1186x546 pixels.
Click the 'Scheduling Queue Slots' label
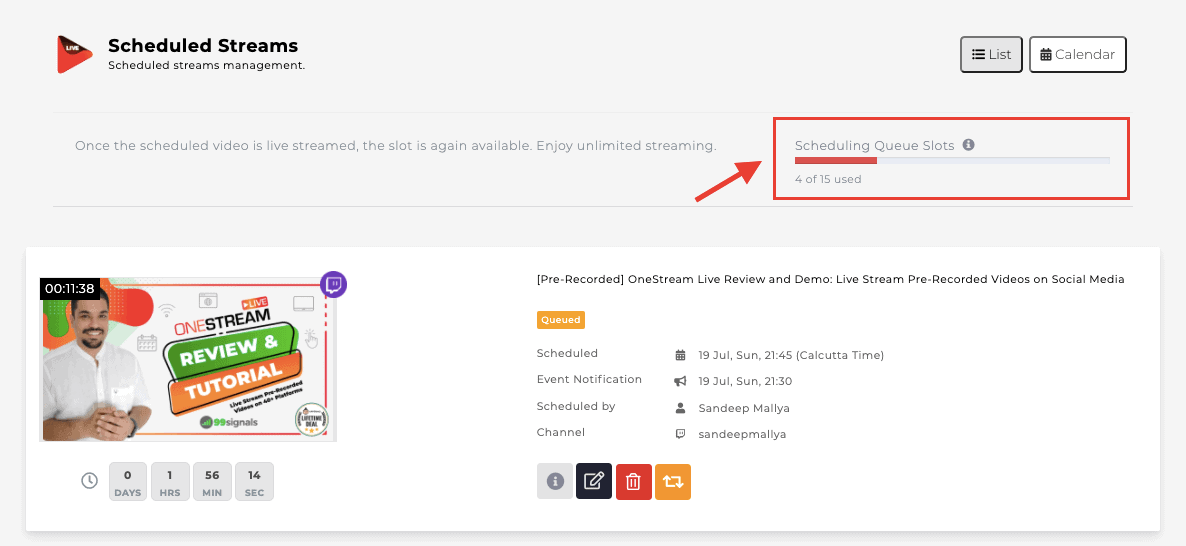click(x=874, y=145)
